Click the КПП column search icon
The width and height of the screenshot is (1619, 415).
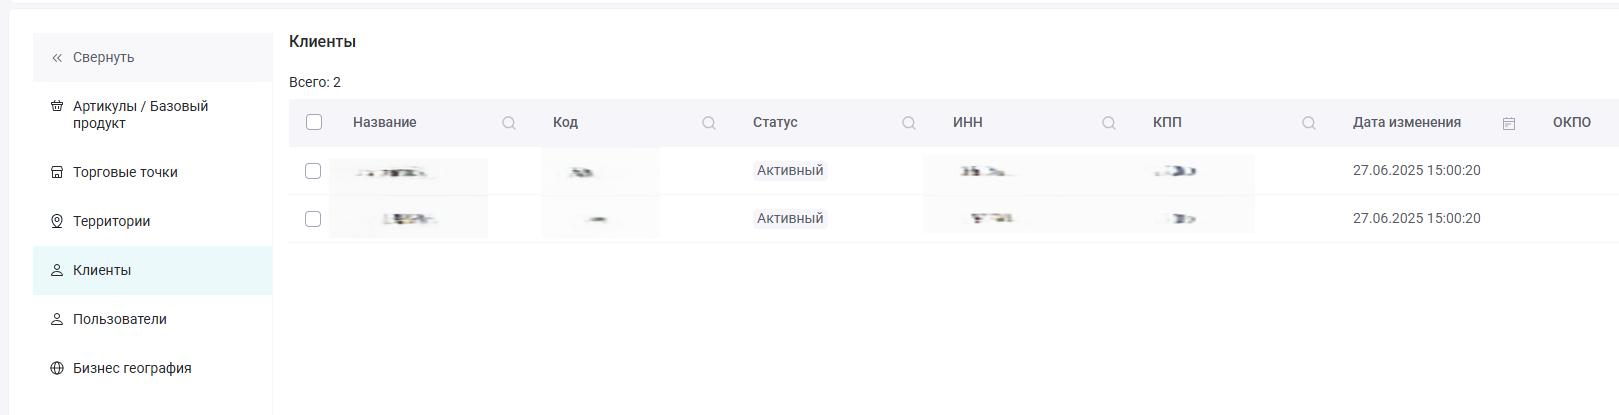coord(1309,123)
